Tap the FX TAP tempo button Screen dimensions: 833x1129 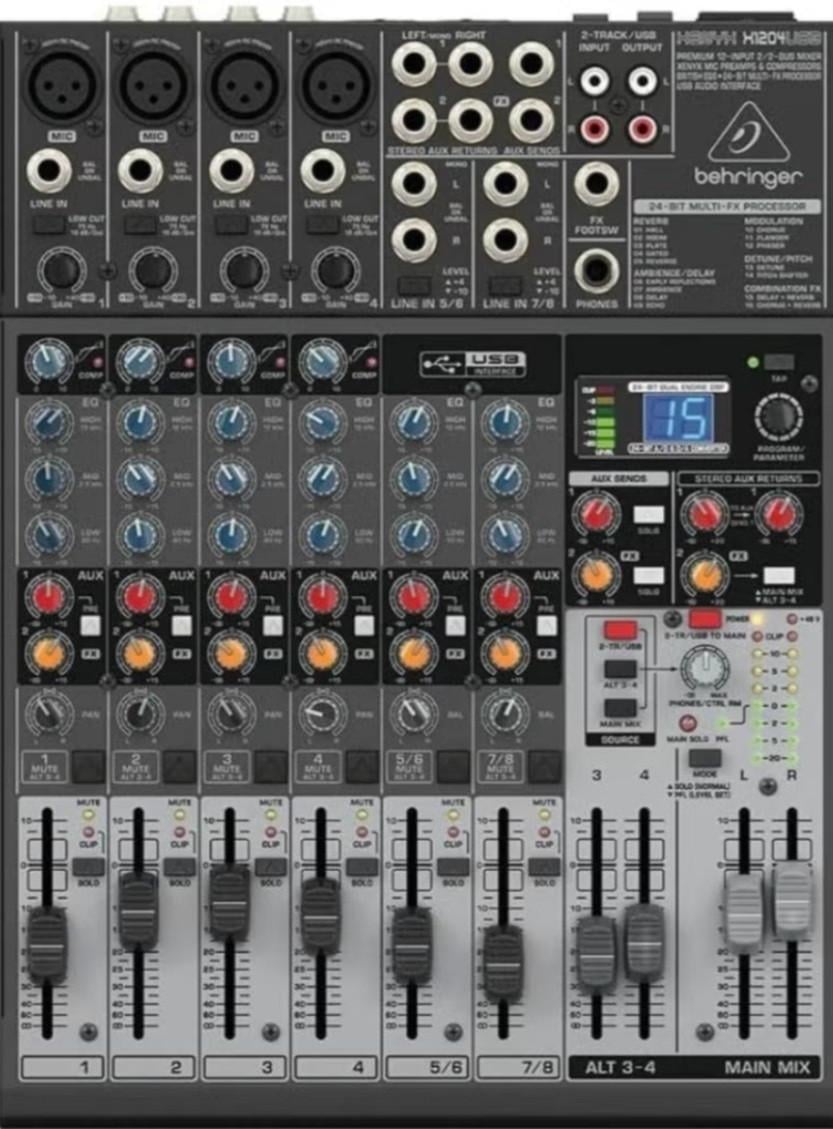tap(779, 361)
